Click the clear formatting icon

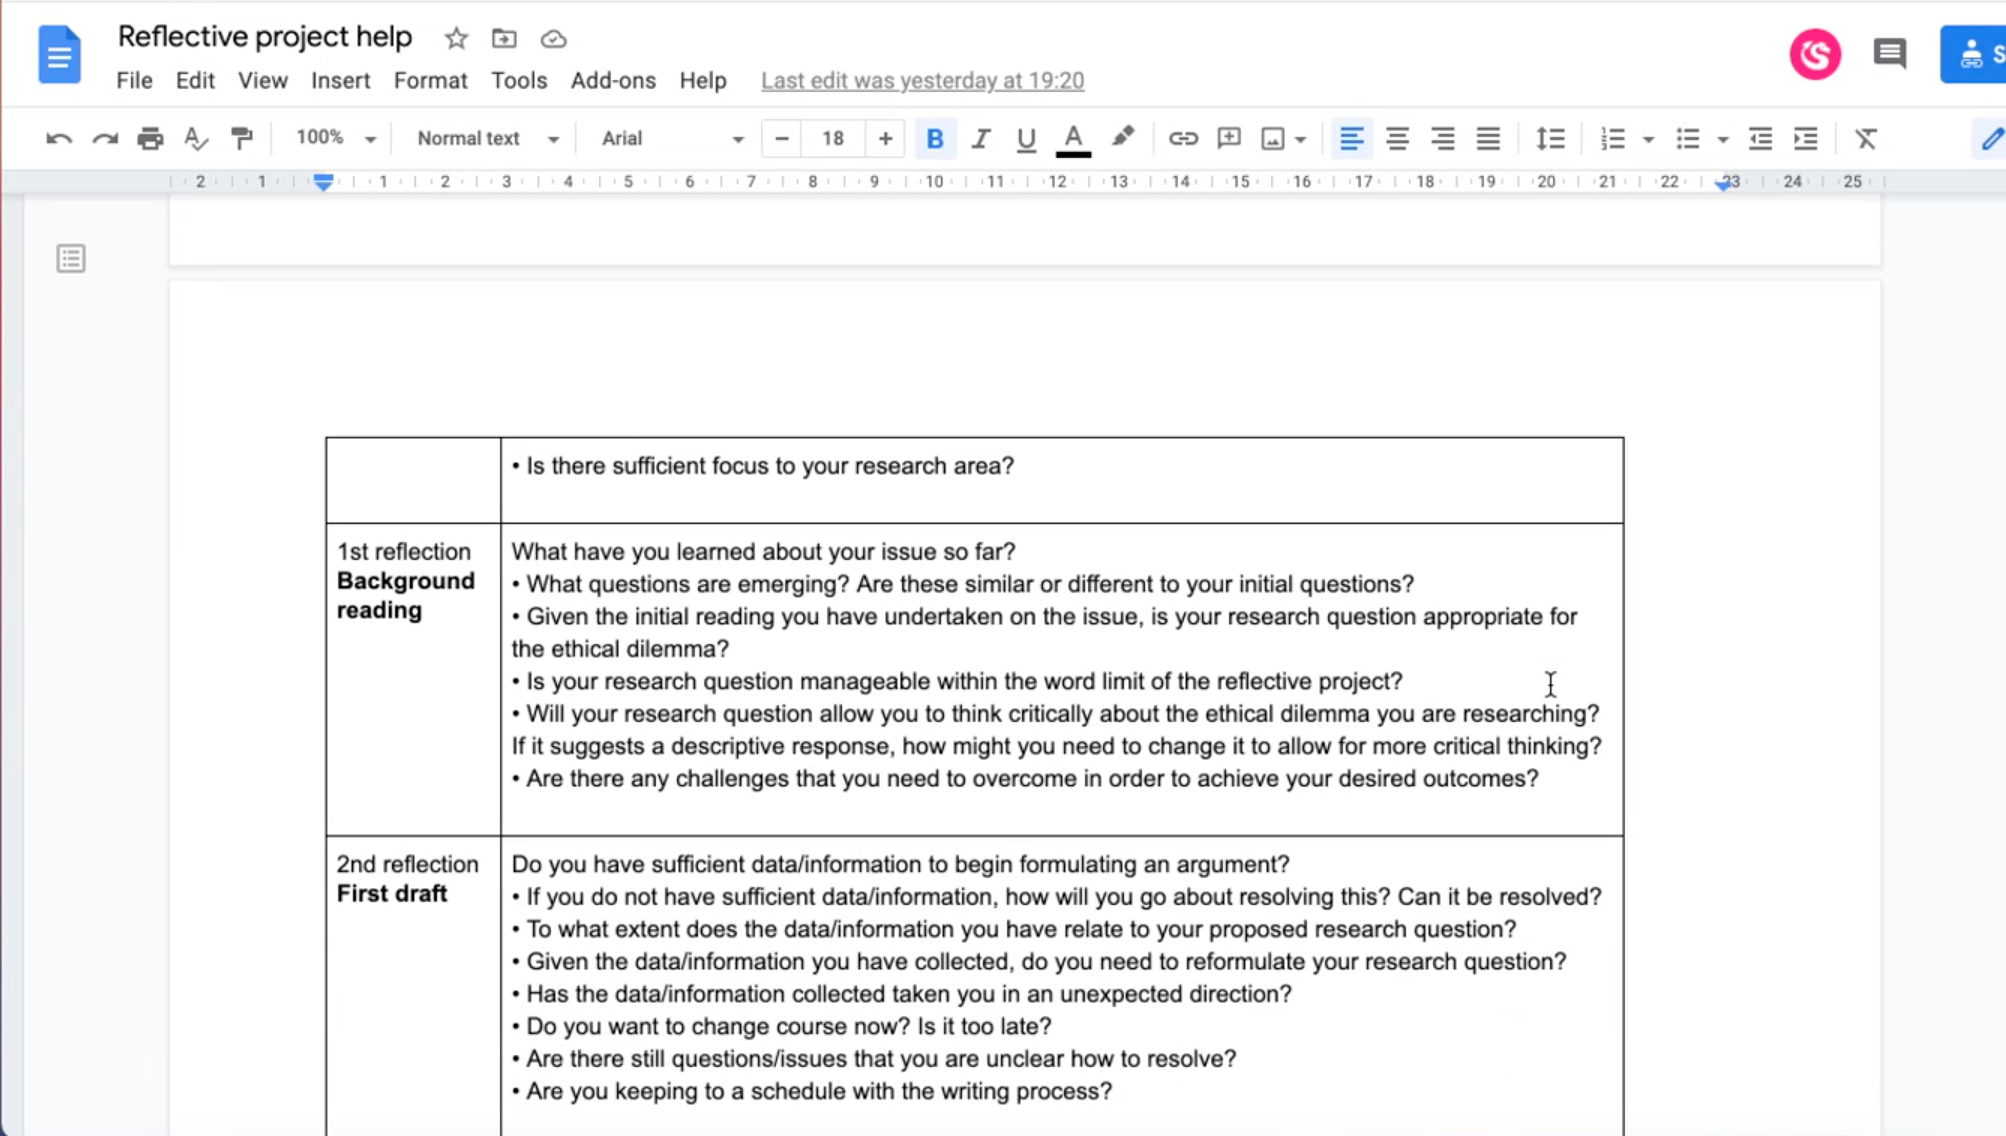click(1866, 139)
